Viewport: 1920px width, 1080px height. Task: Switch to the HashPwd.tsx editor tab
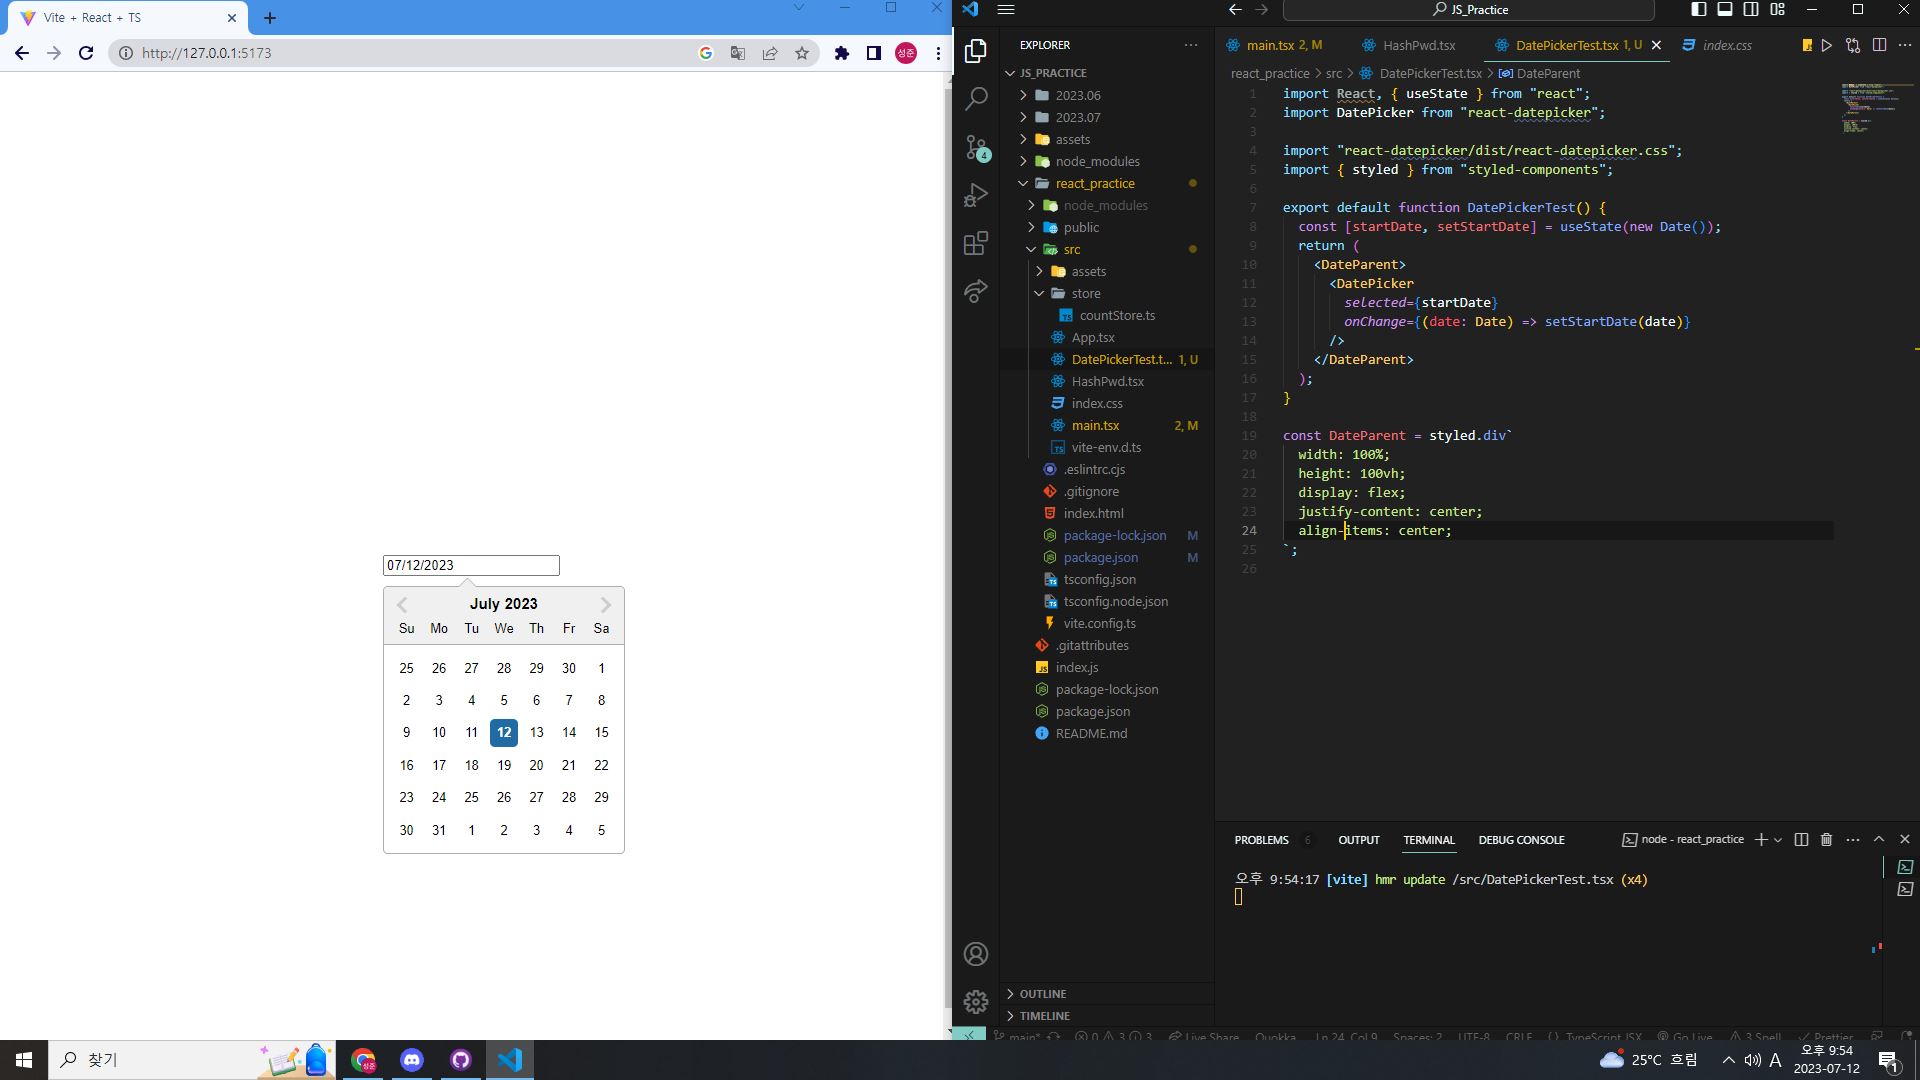pos(1418,45)
